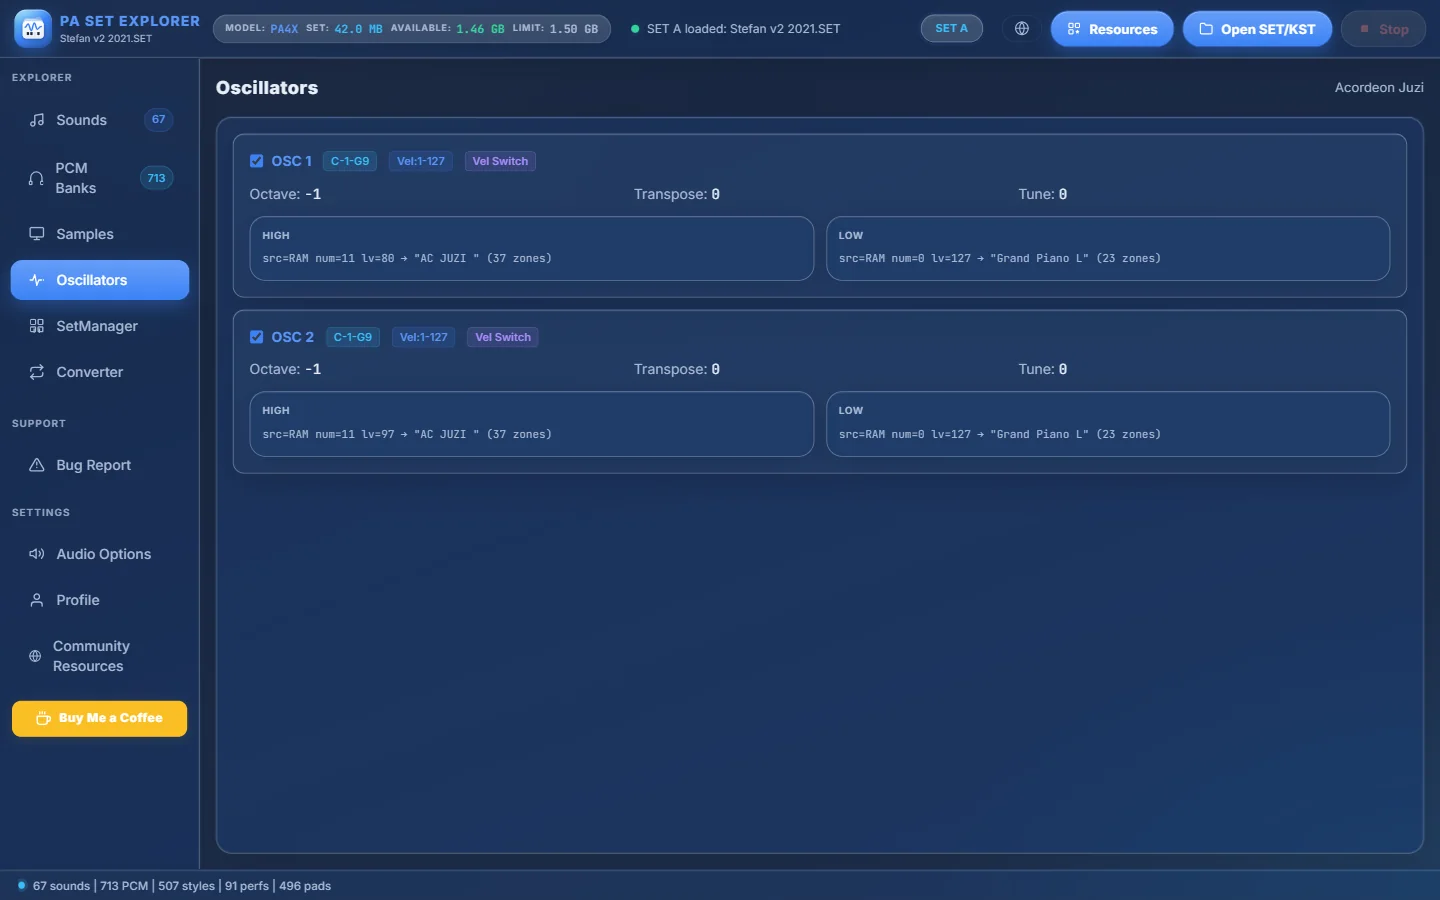Click the Buy Me a Coffee button

click(100, 718)
